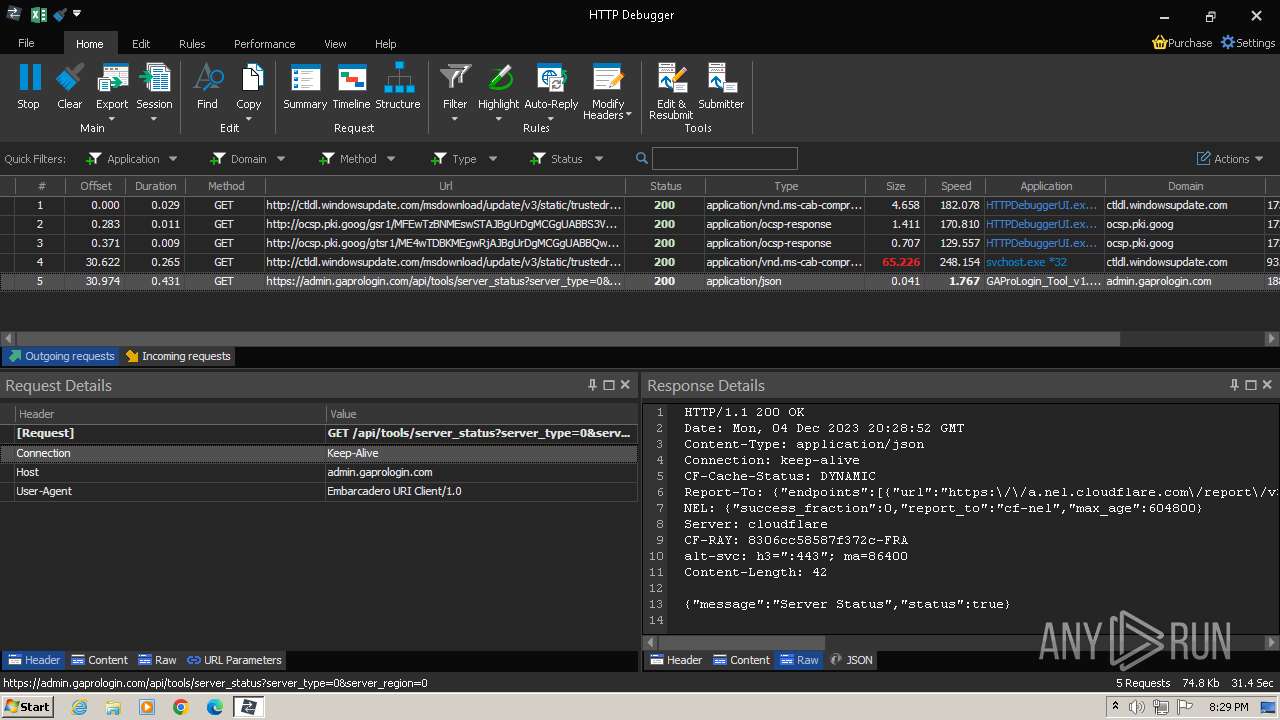
Task: Pin the Response Details panel
Action: coord(1234,385)
